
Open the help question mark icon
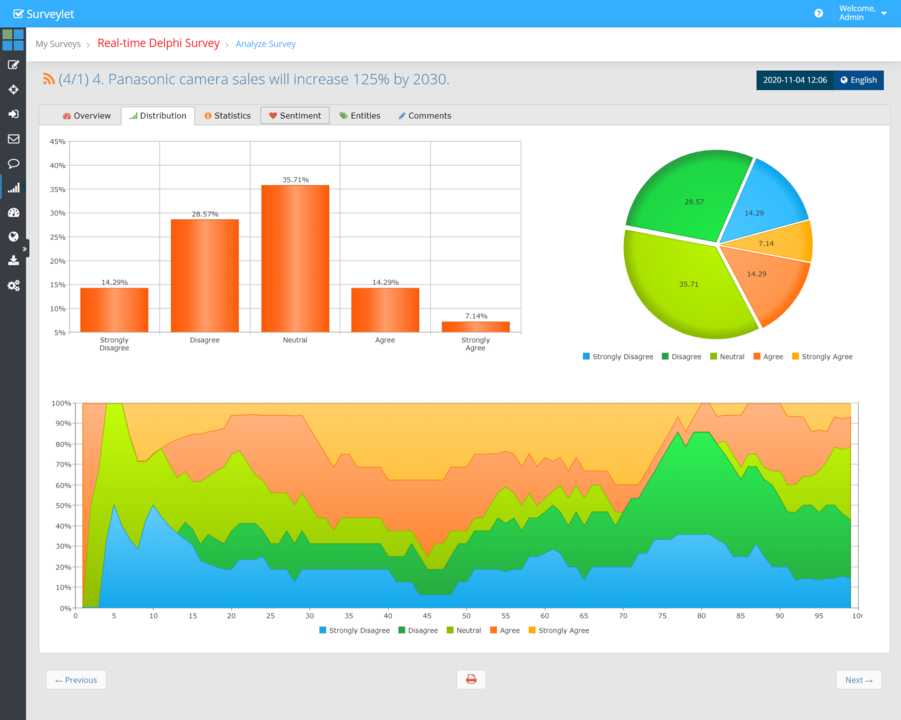819,13
